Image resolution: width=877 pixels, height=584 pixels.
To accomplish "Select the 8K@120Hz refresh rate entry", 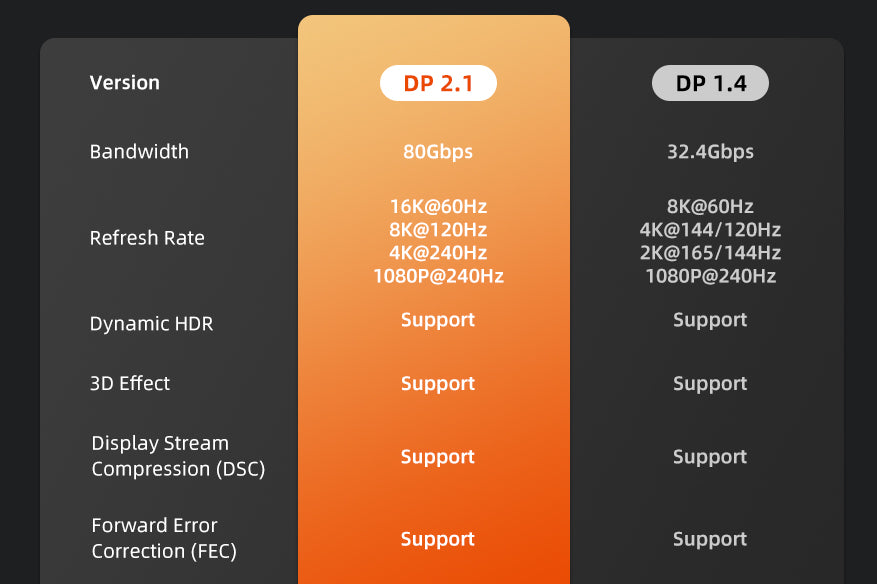I will tap(438, 230).
